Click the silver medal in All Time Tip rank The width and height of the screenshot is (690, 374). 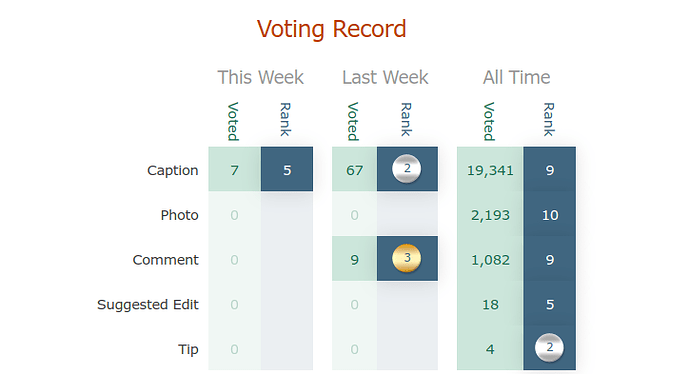(x=549, y=348)
